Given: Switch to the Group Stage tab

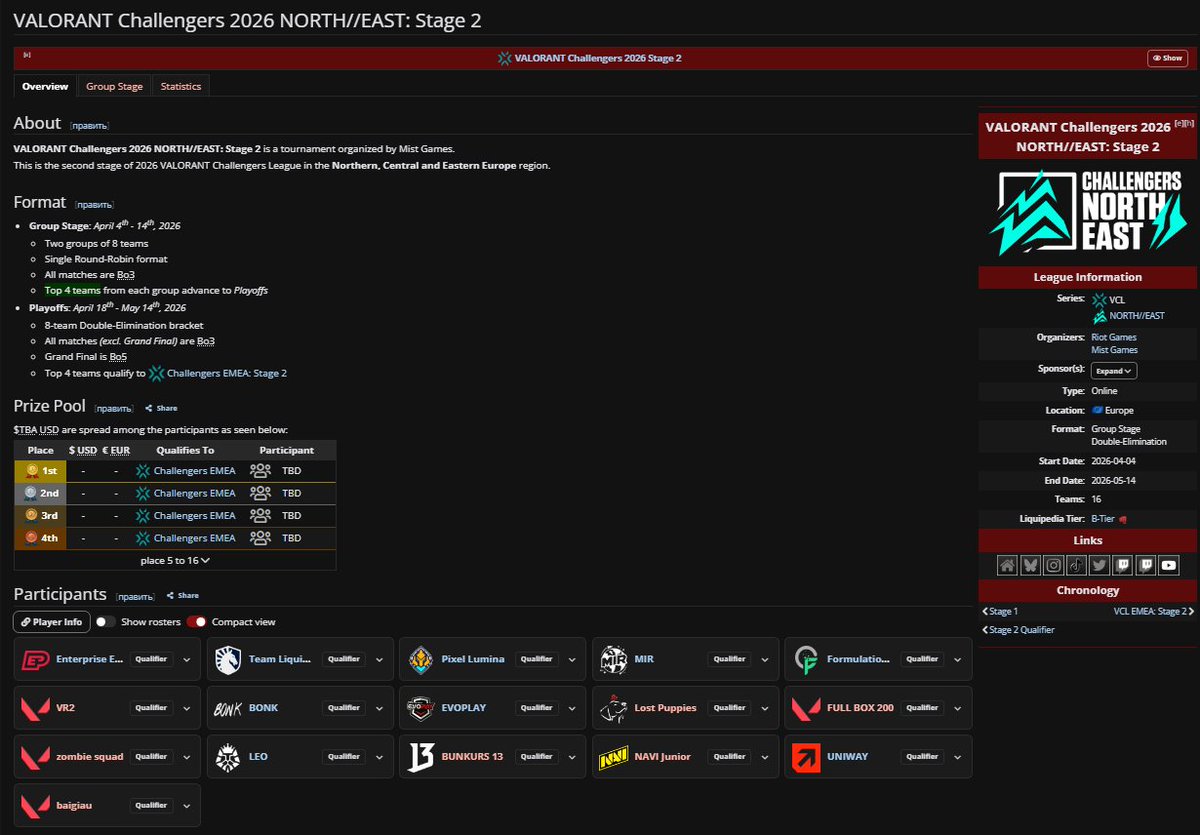Looking at the screenshot, I should coord(114,86).
